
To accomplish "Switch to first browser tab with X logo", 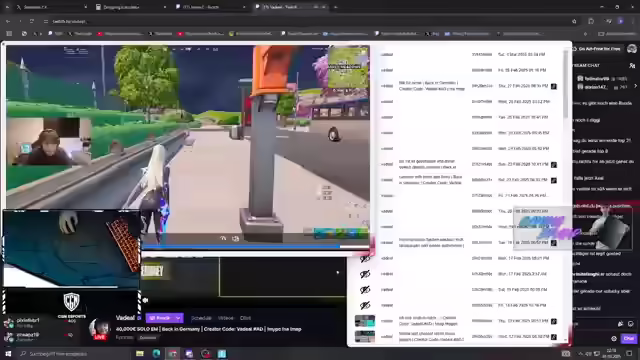I will click(x=51, y=7).
